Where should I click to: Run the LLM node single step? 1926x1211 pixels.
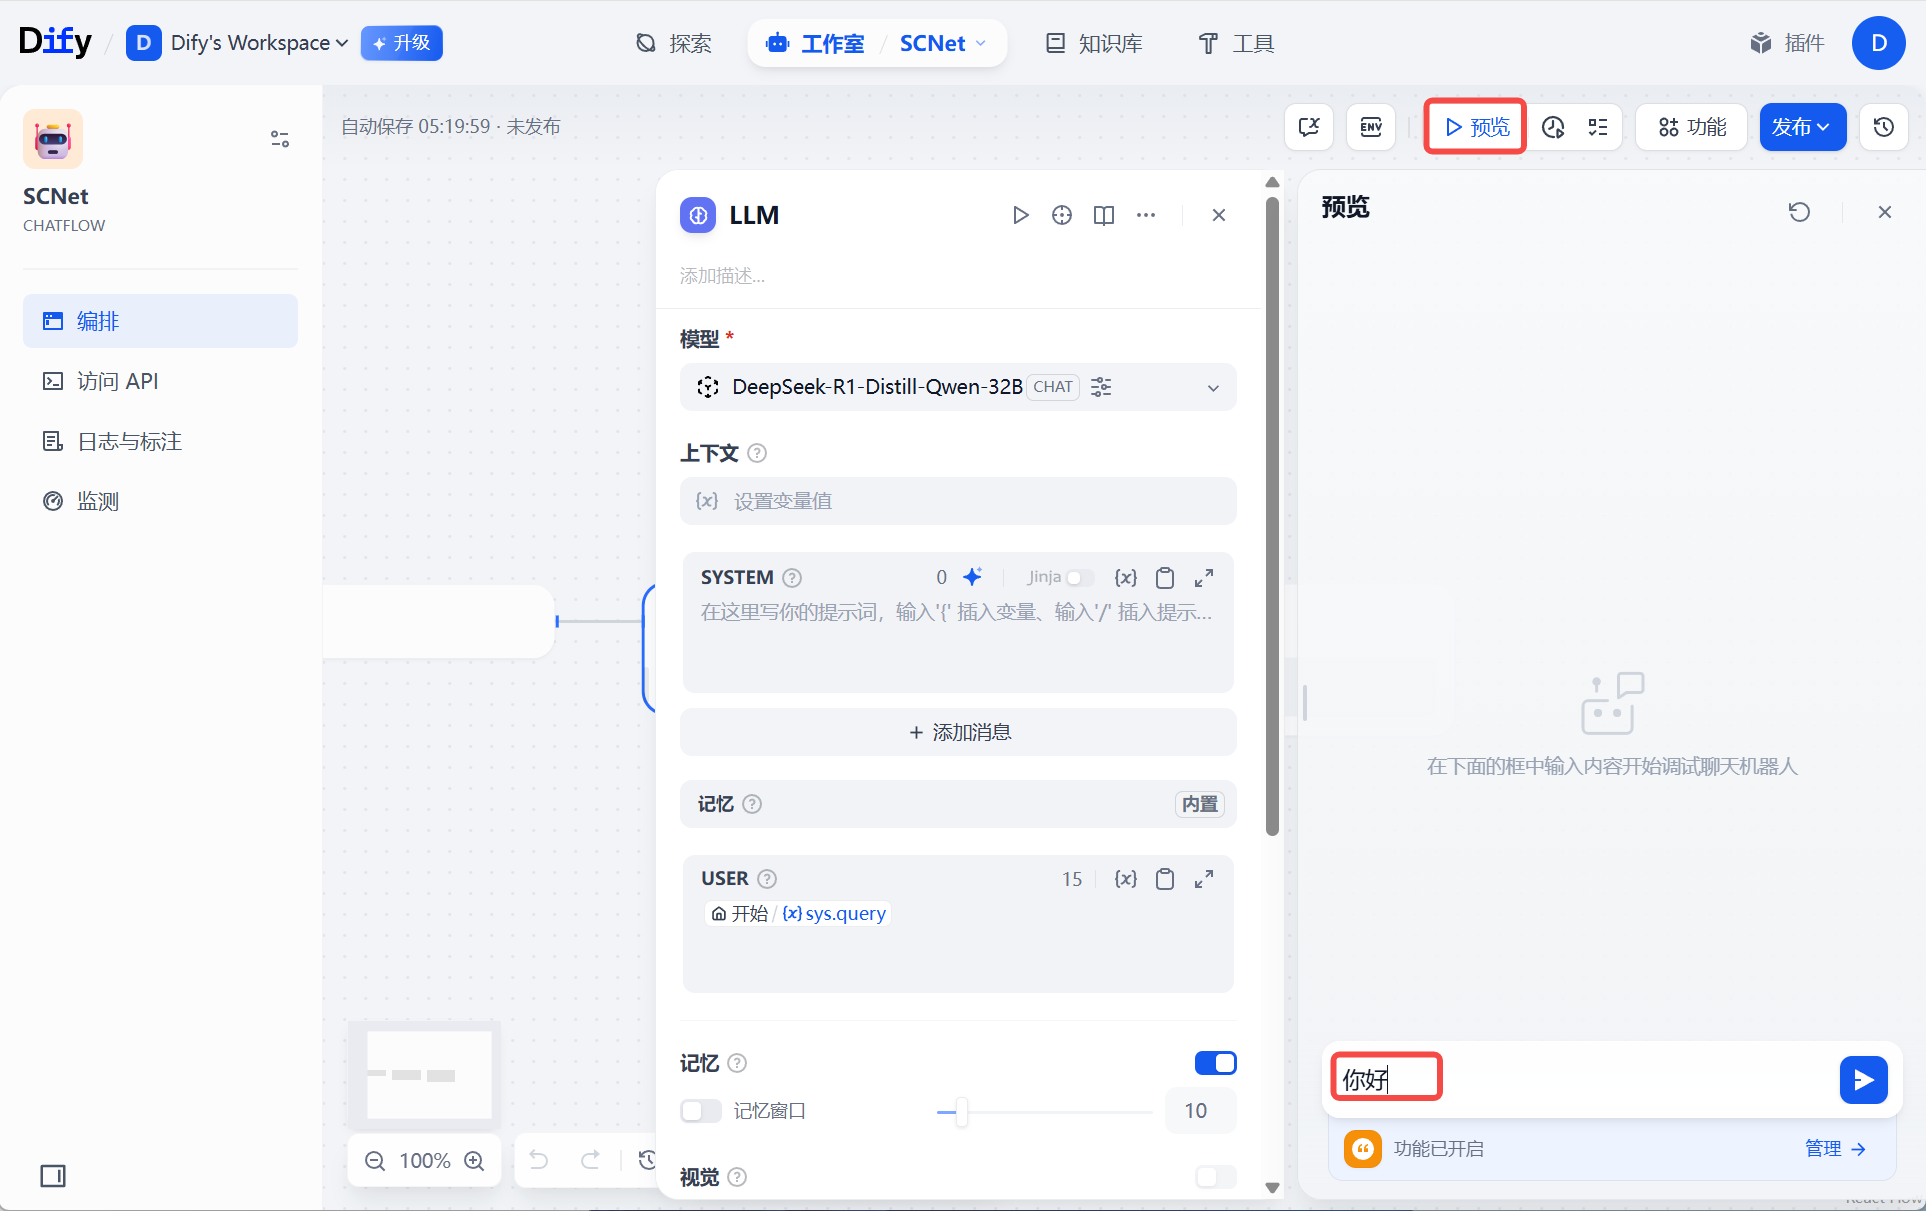click(1020, 215)
